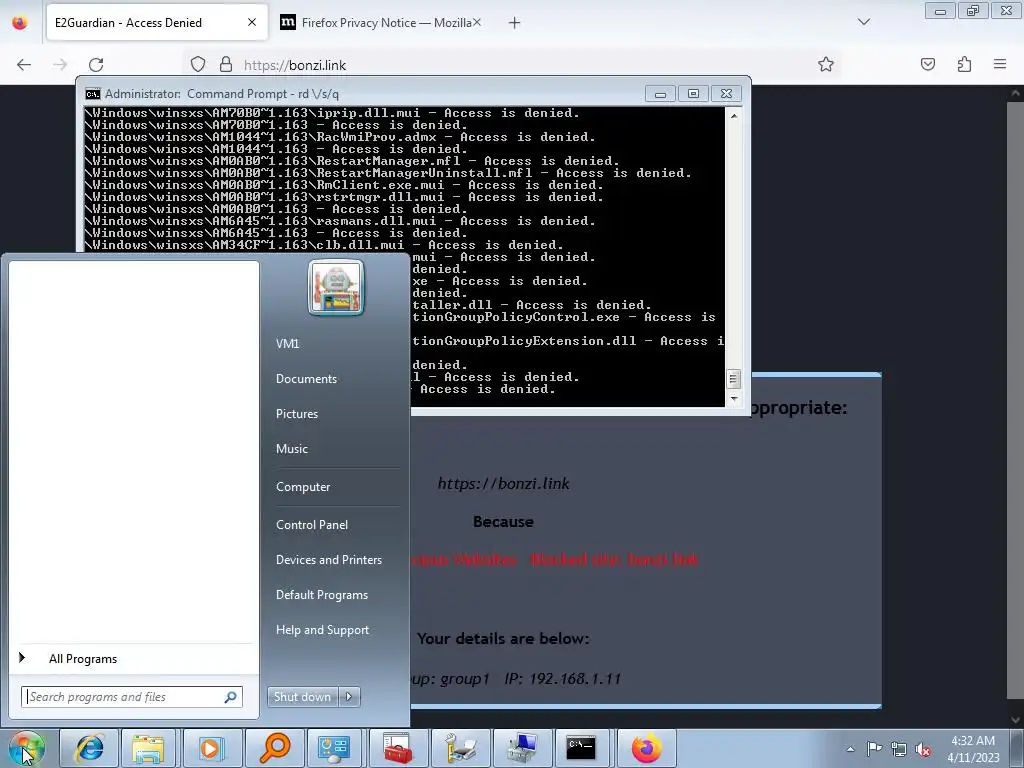Open a new Firefox tab
Screen dimensions: 1024x768
click(x=515, y=23)
